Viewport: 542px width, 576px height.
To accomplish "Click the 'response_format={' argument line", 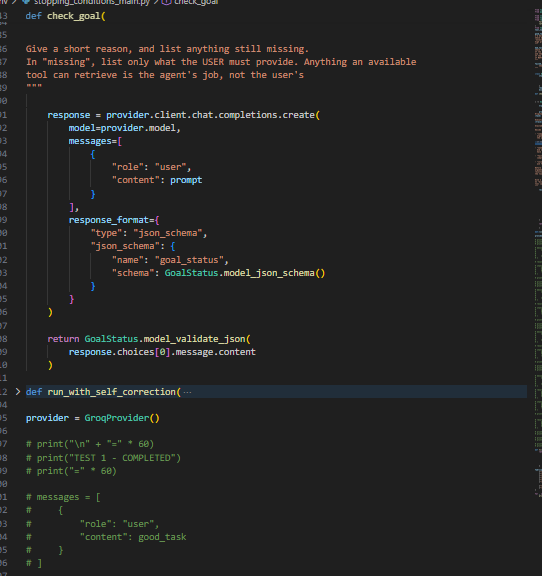I will (x=114, y=220).
